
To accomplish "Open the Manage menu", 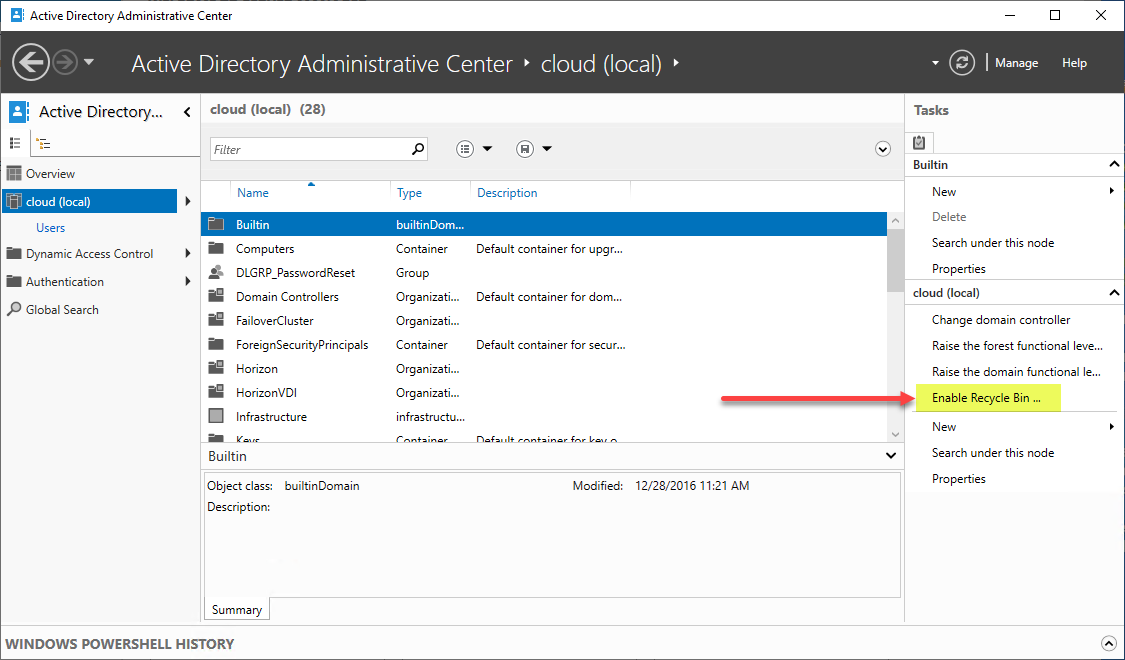I will click(1017, 63).
